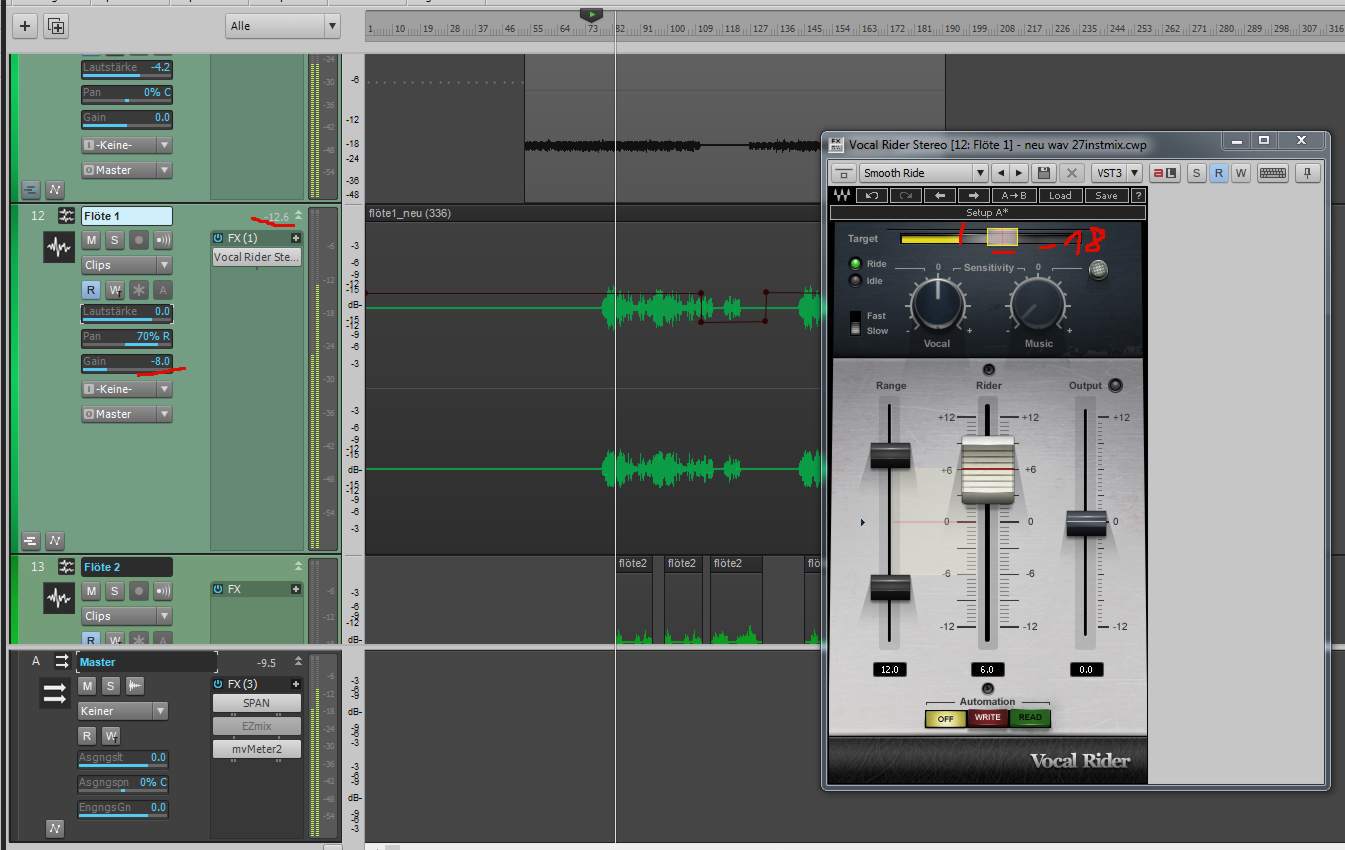Viewport: 1345px width, 850px height.
Task: Delete the Vocal Rider preset (X icon)
Action: click(1071, 173)
